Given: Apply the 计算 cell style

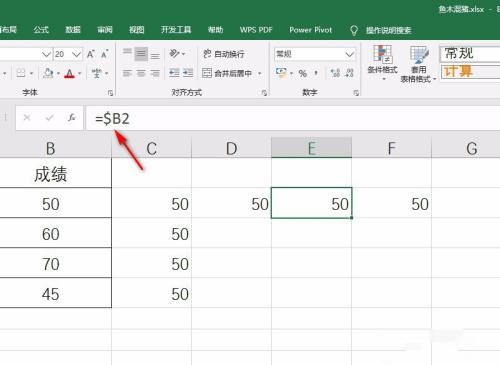Looking at the screenshot, I should [470, 72].
